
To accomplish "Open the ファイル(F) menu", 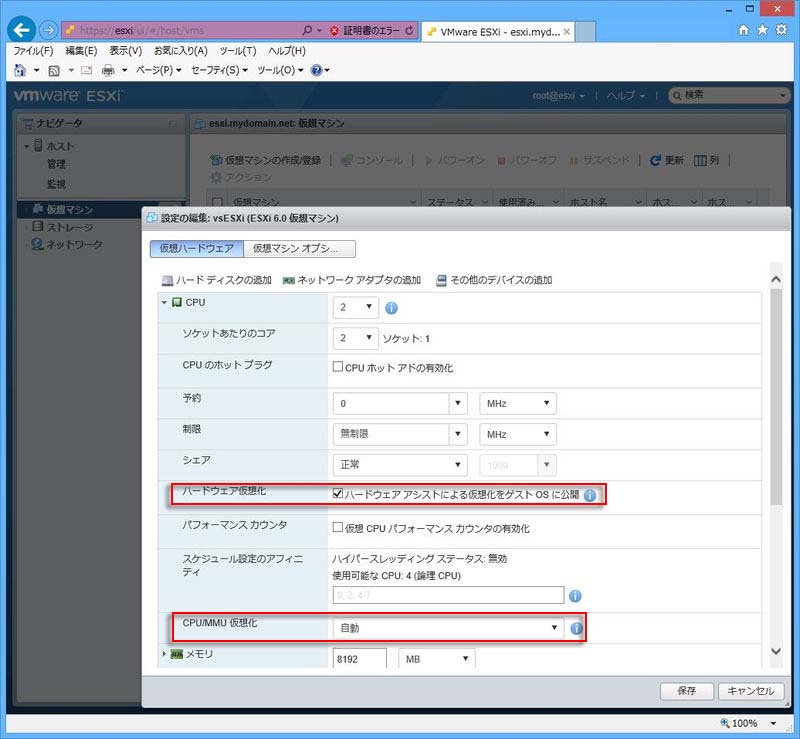I will pyautogui.click(x=33, y=51).
